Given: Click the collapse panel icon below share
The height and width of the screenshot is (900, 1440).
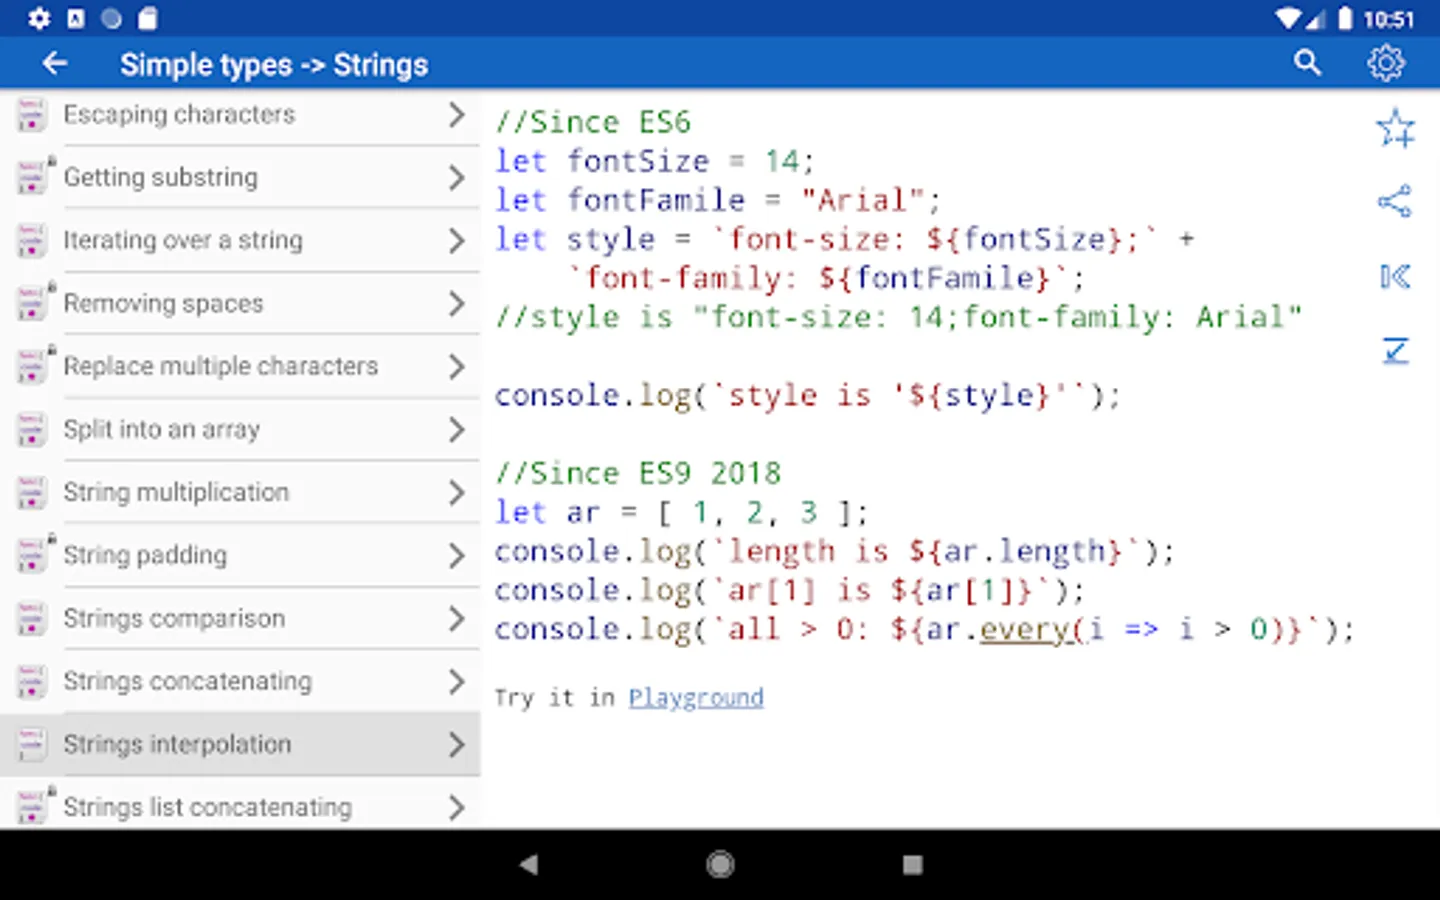Looking at the screenshot, I should [x=1395, y=277].
